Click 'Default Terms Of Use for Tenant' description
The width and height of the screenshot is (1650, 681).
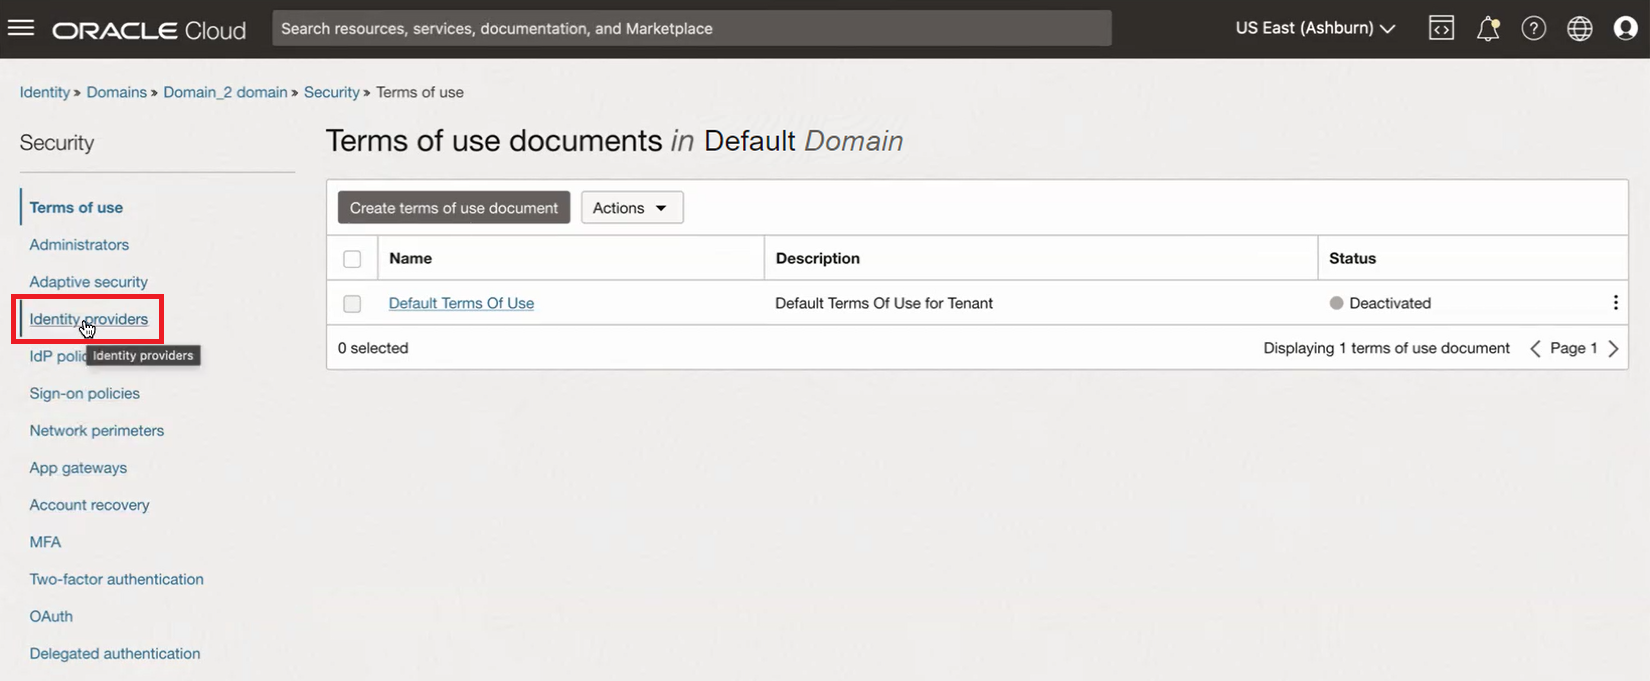[x=884, y=303]
